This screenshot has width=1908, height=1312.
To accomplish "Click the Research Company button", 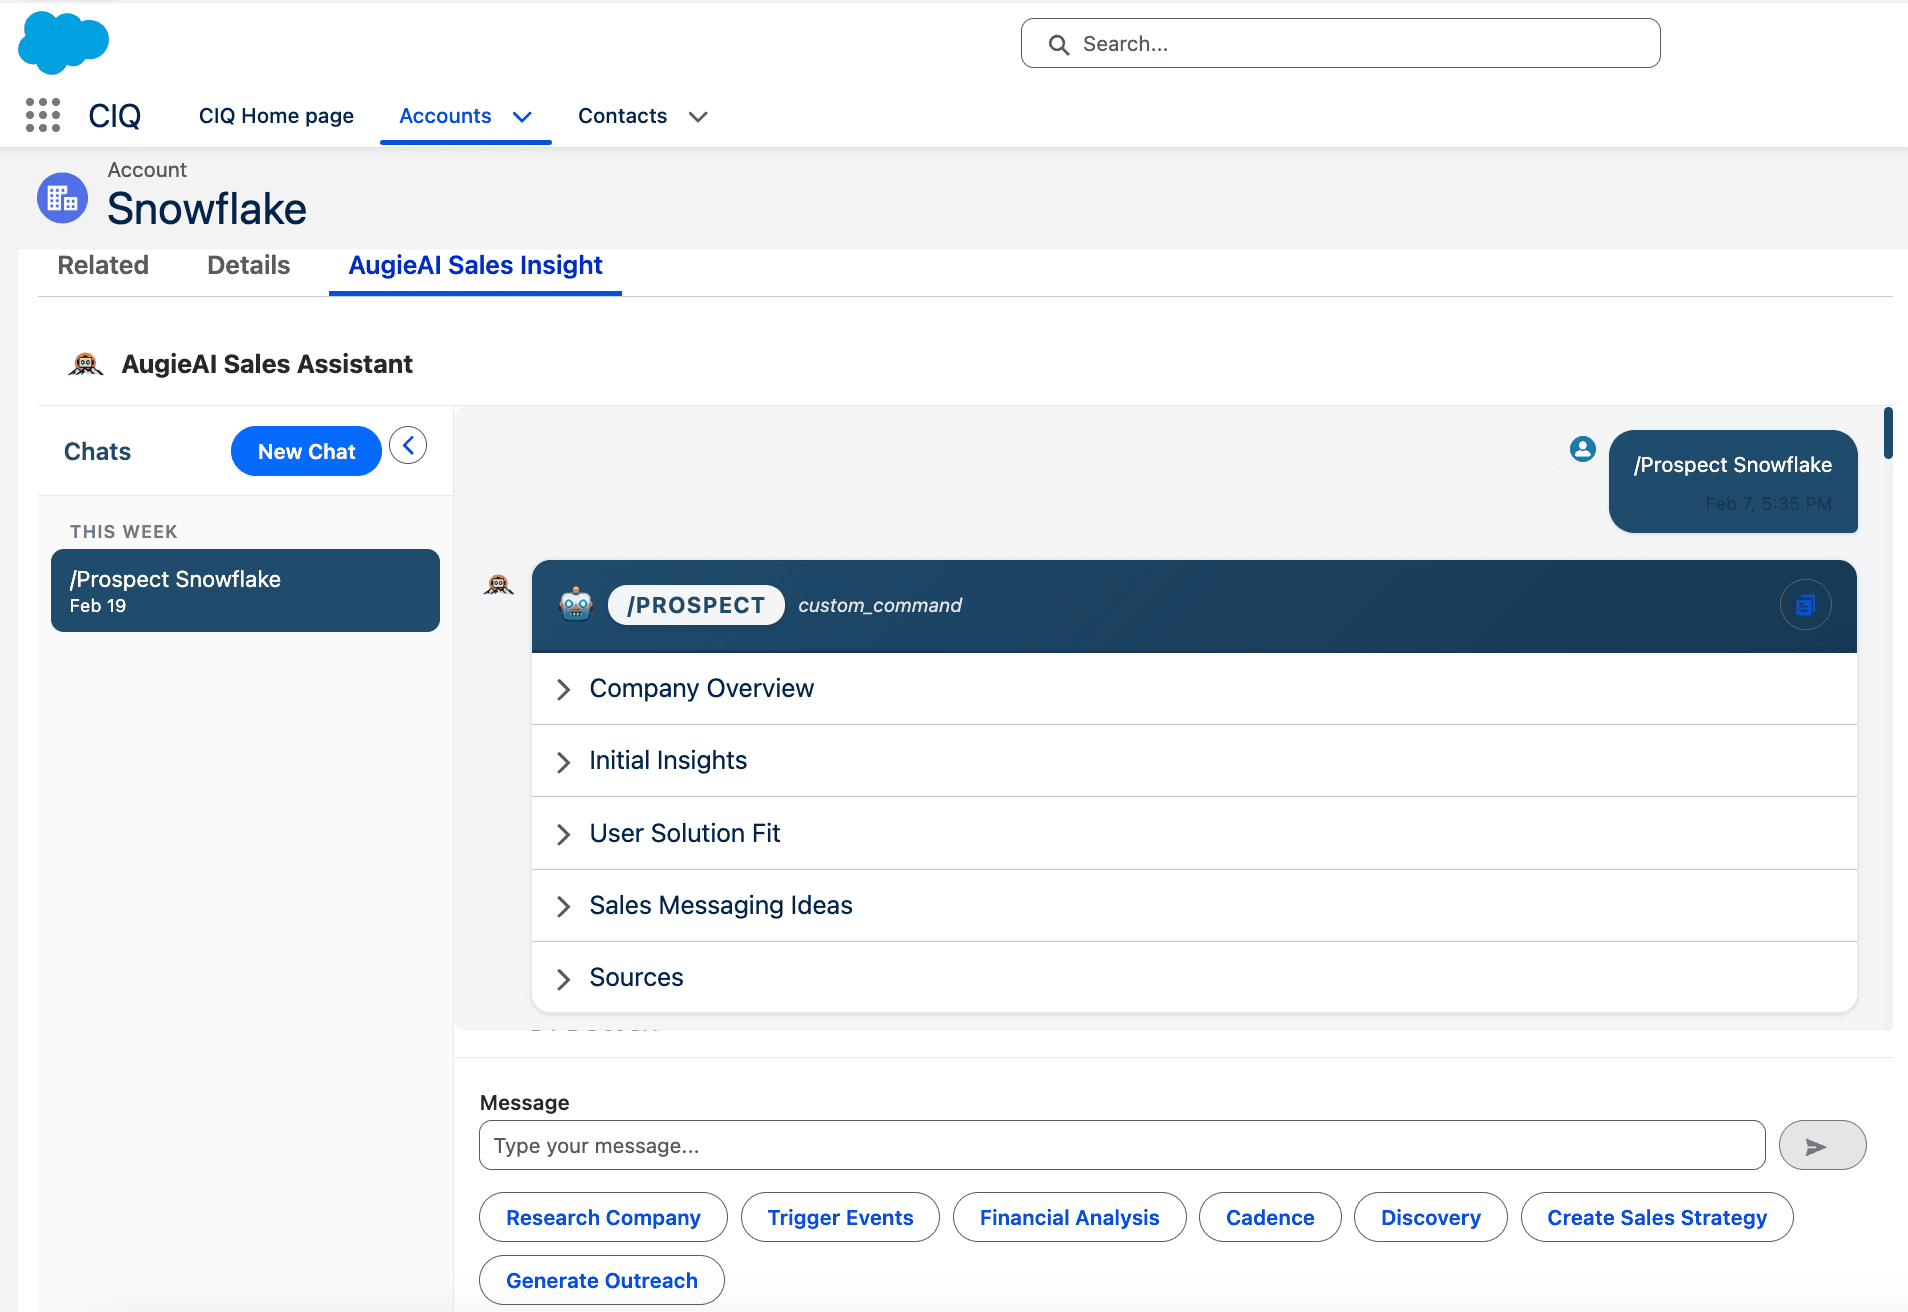I will coord(603,1218).
